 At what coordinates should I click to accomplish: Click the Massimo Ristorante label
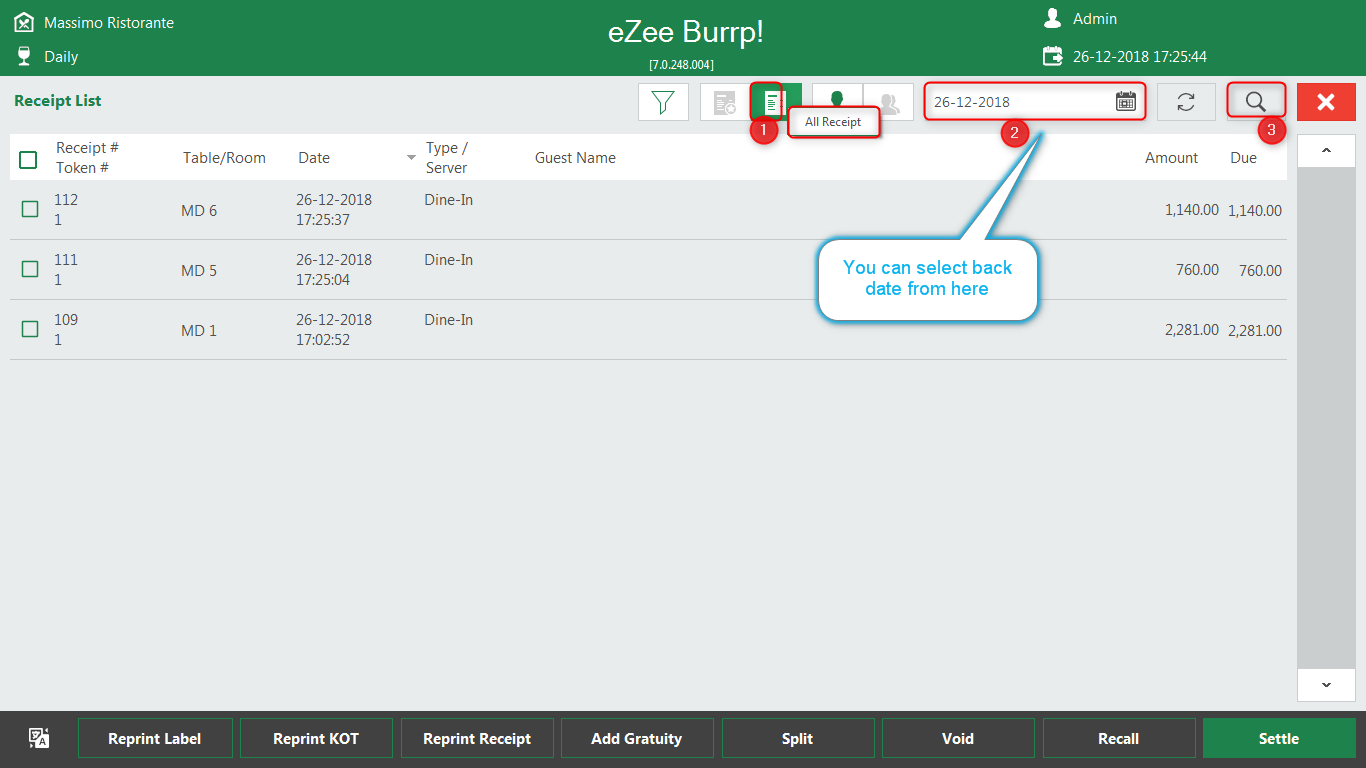(x=109, y=22)
